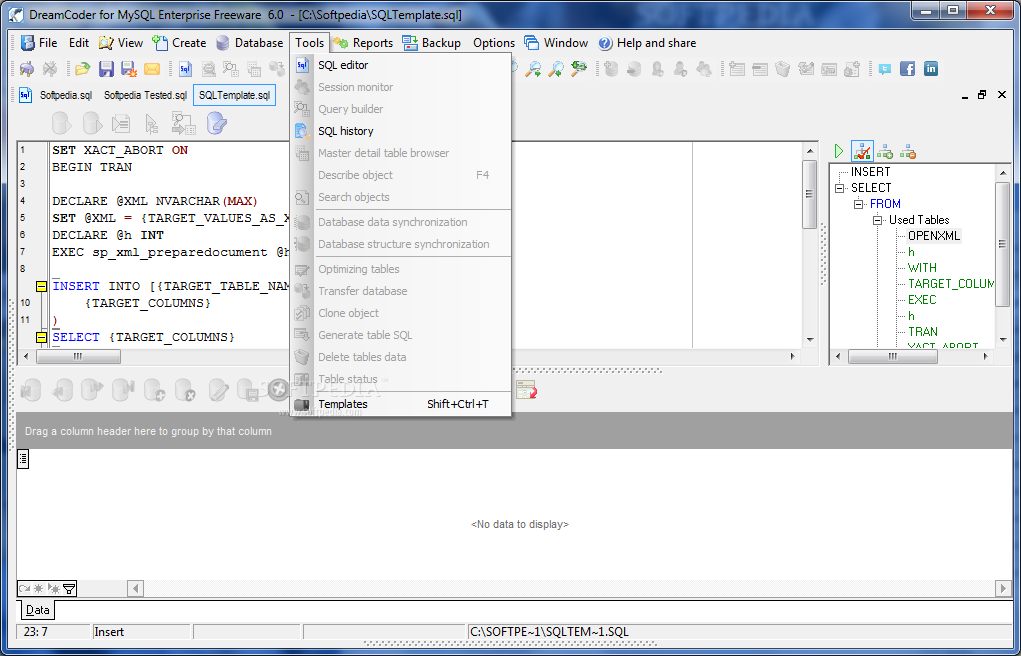This screenshot has height=656, width=1021.
Task: Click the green run arrow above tree
Action: (839, 152)
